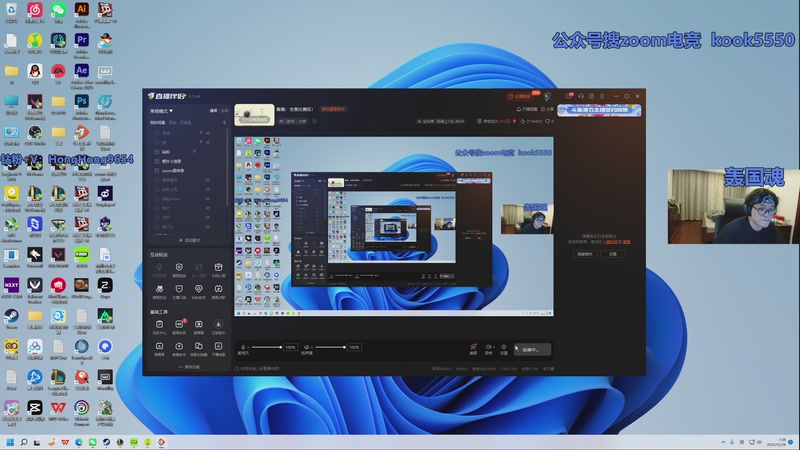Click the 添加素材 add source button
The width and height of the screenshot is (800, 450).
(188, 240)
